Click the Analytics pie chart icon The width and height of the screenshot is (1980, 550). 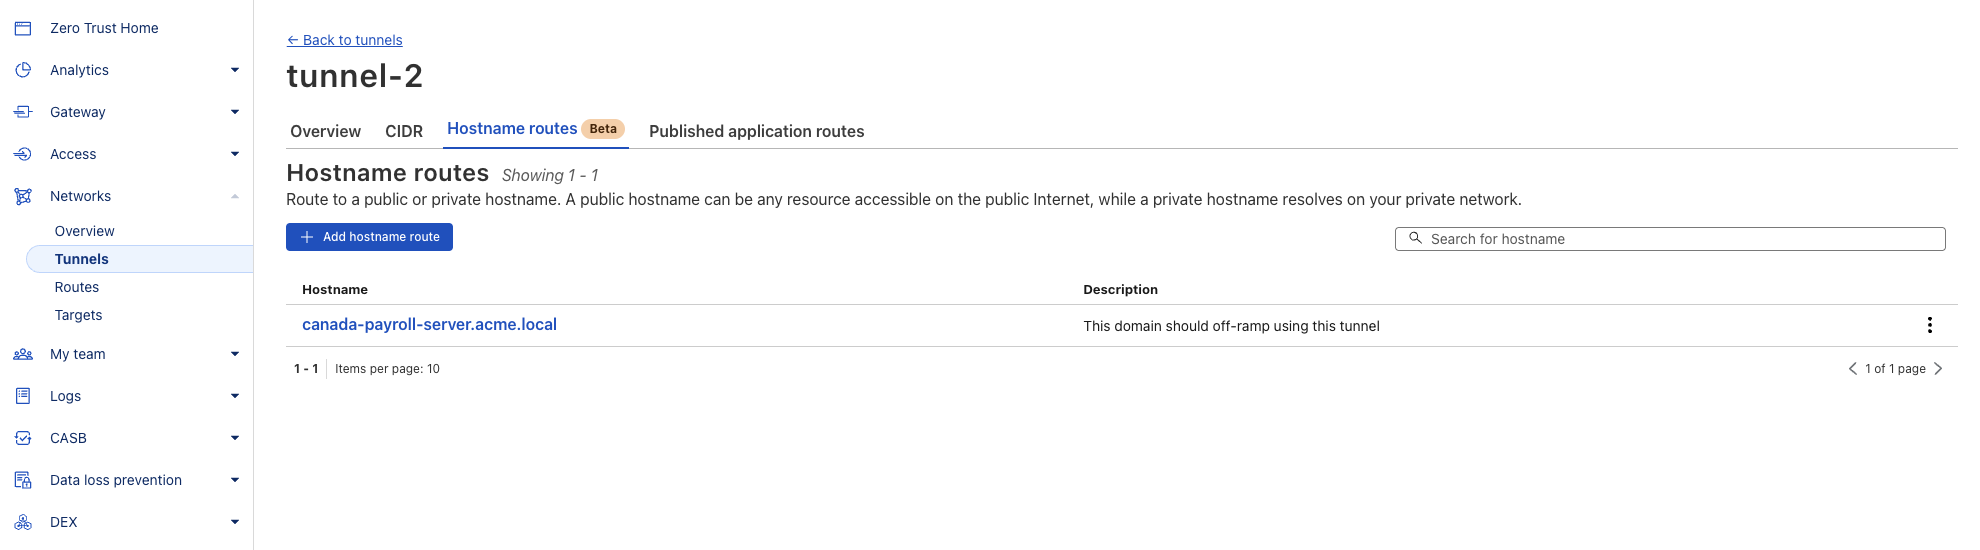point(23,70)
